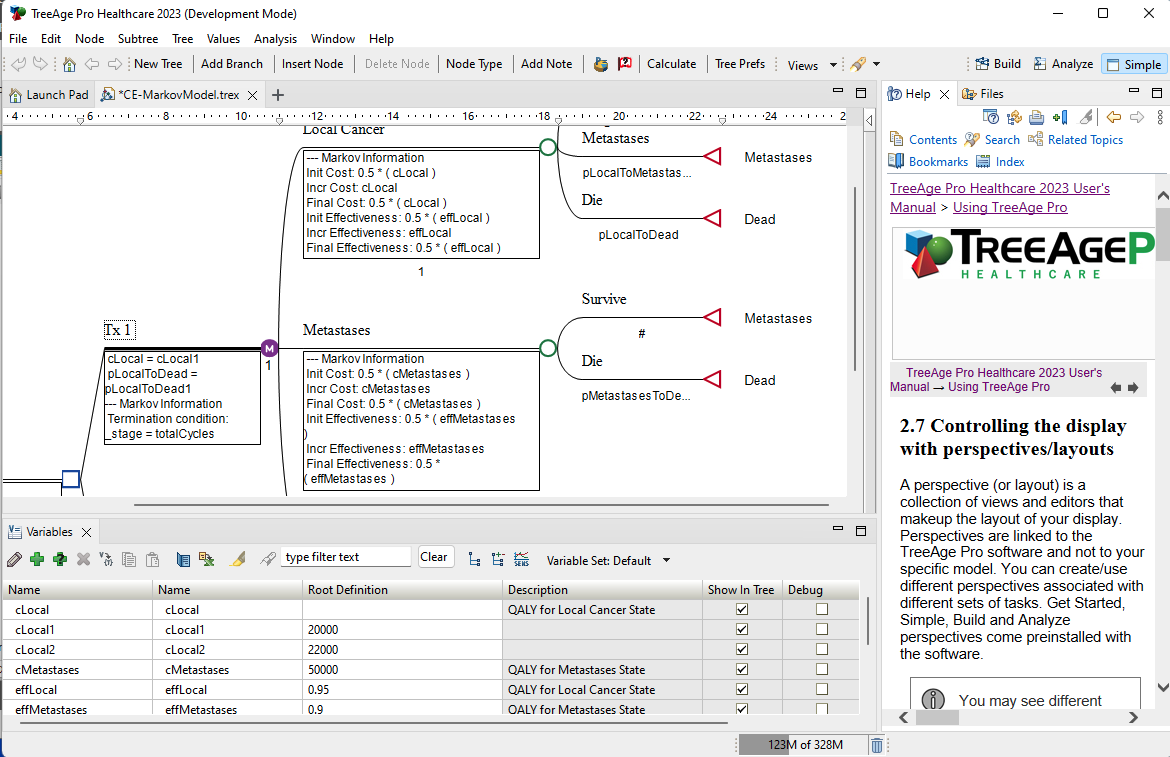Click the yellow highlighter icon in Variables toolbar
The image size is (1170, 757).
(x=238, y=559)
